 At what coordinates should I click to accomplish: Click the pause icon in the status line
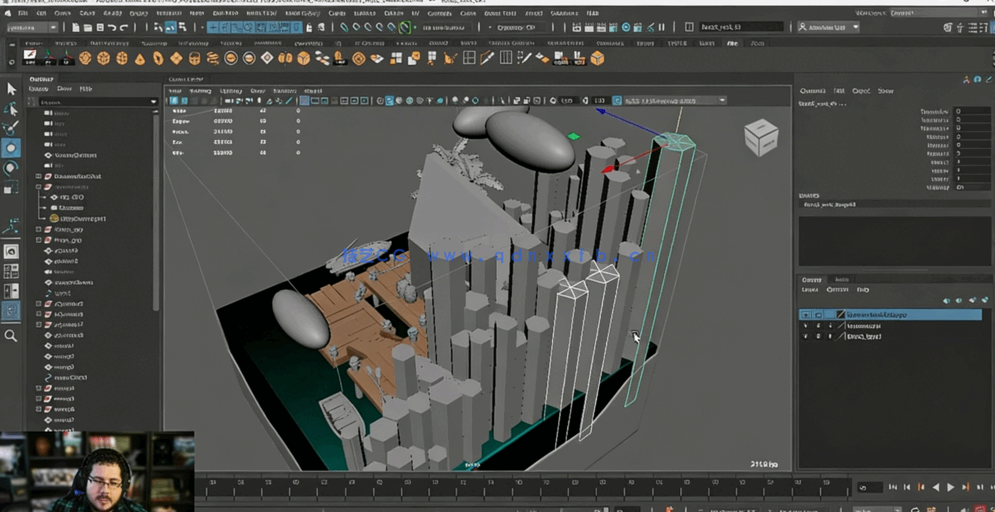[x=662, y=28]
